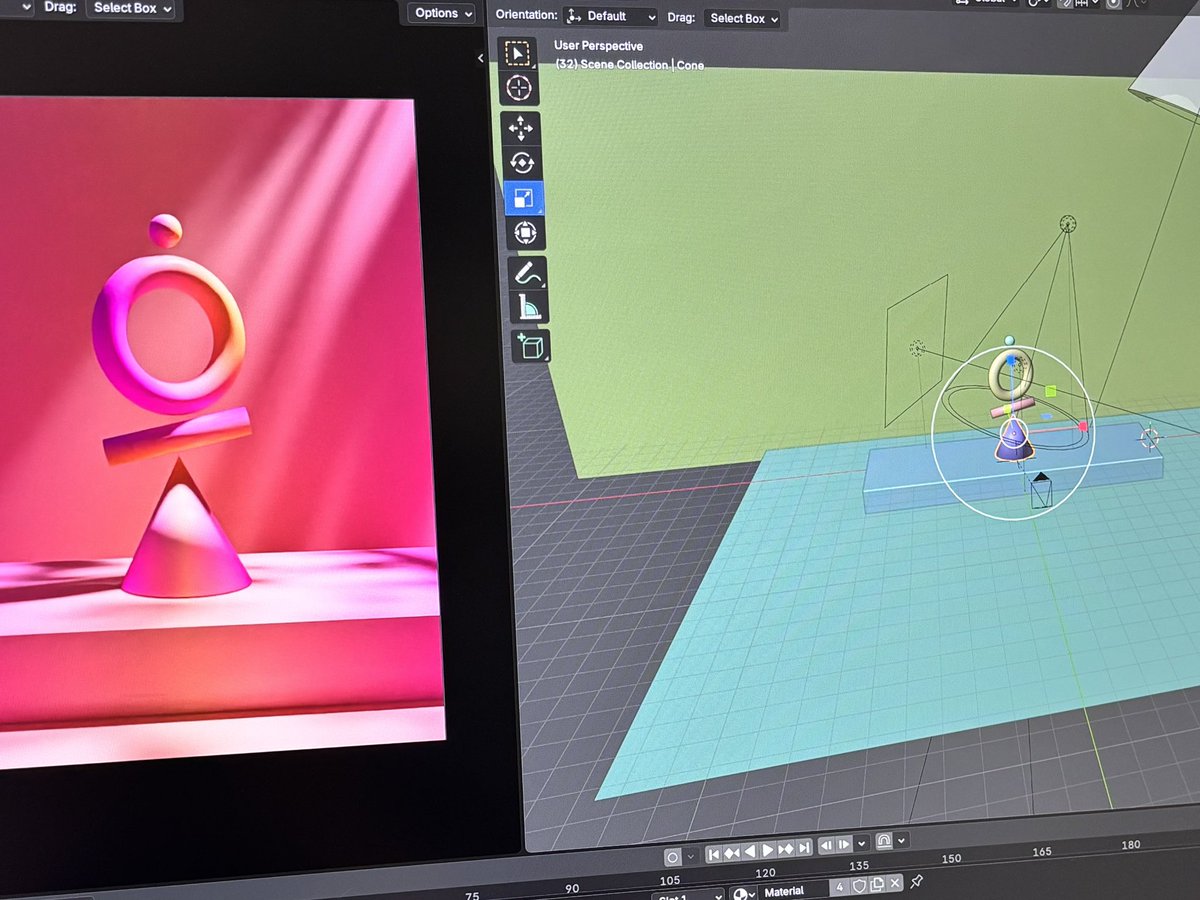Jump to the first frame
Viewport: 1200px width, 900px height.
(x=713, y=853)
